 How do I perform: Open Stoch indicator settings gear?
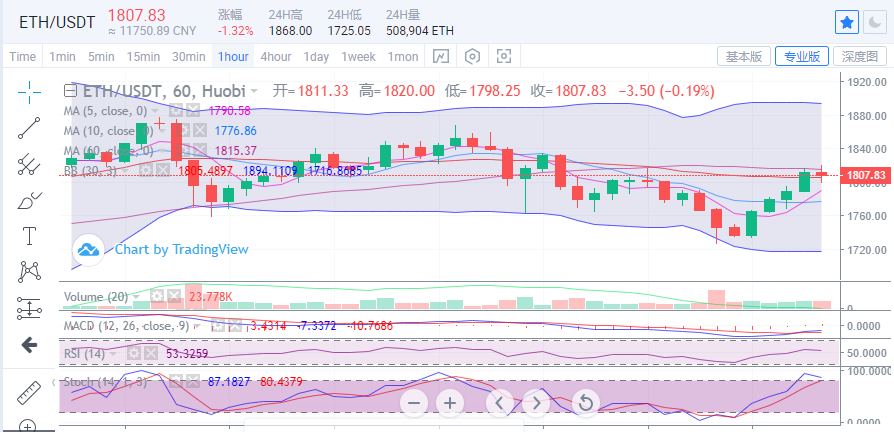(x=176, y=381)
